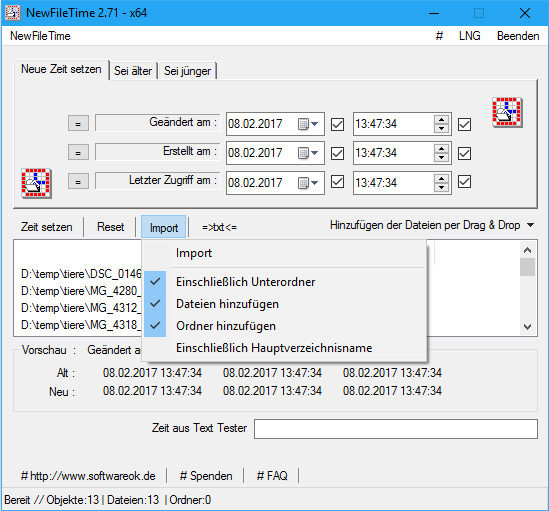Switch to the Sei jünger tab
549x511 pixels.
tap(187, 71)
